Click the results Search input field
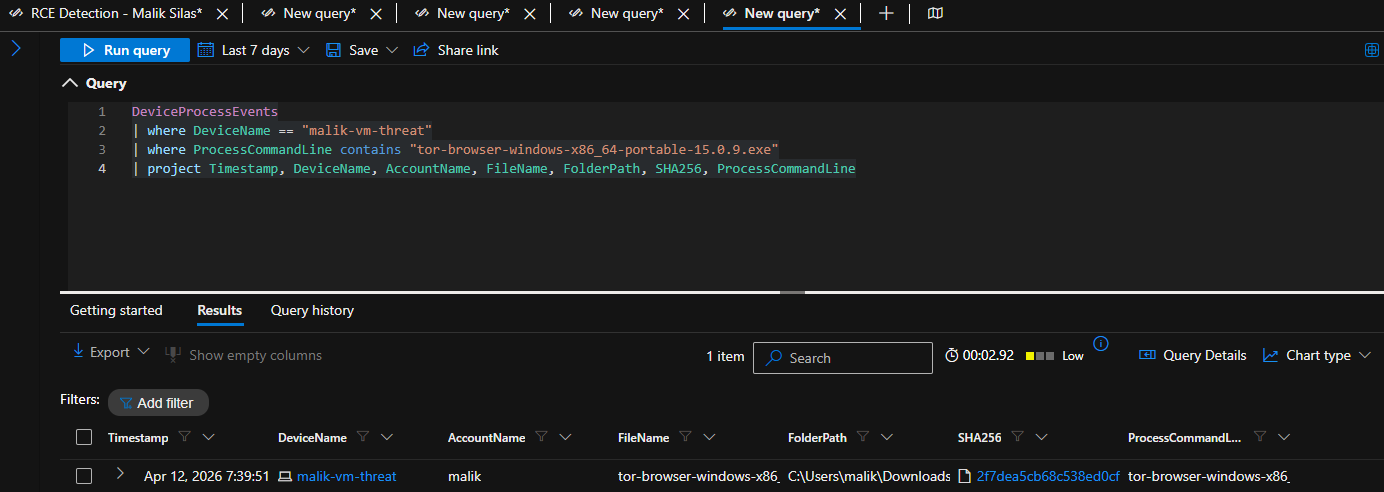The height and width of the screenshot is (492, 1384). tap(842, 358)
